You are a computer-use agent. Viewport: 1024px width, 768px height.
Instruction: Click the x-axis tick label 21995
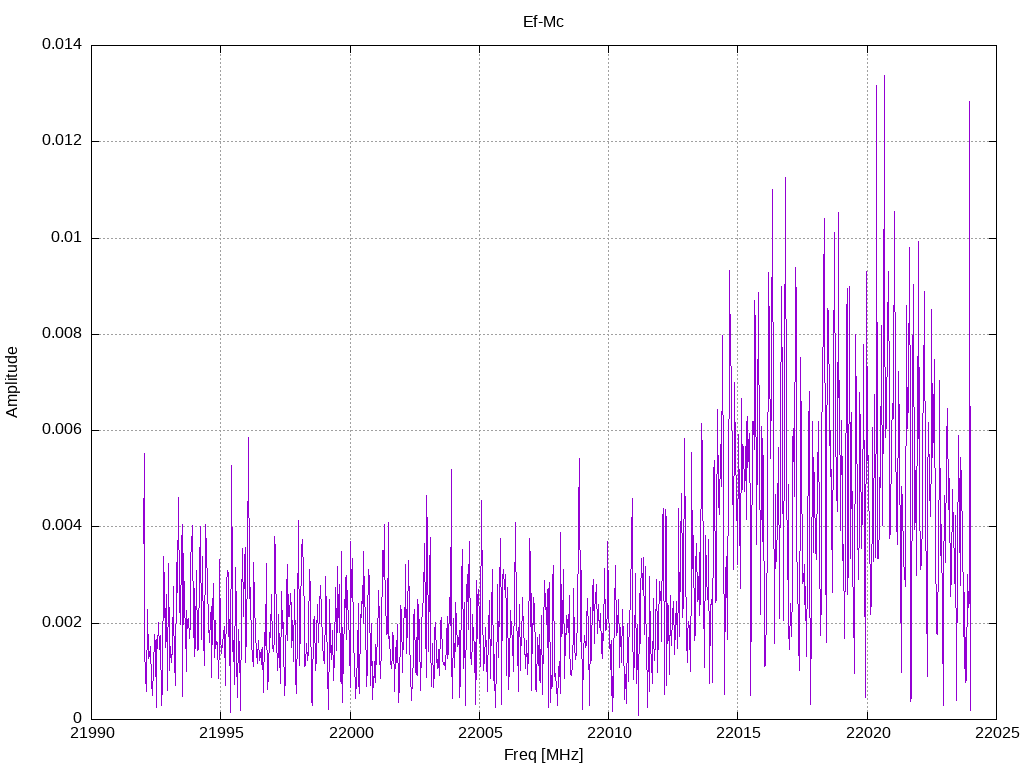(x=221, y=733)
